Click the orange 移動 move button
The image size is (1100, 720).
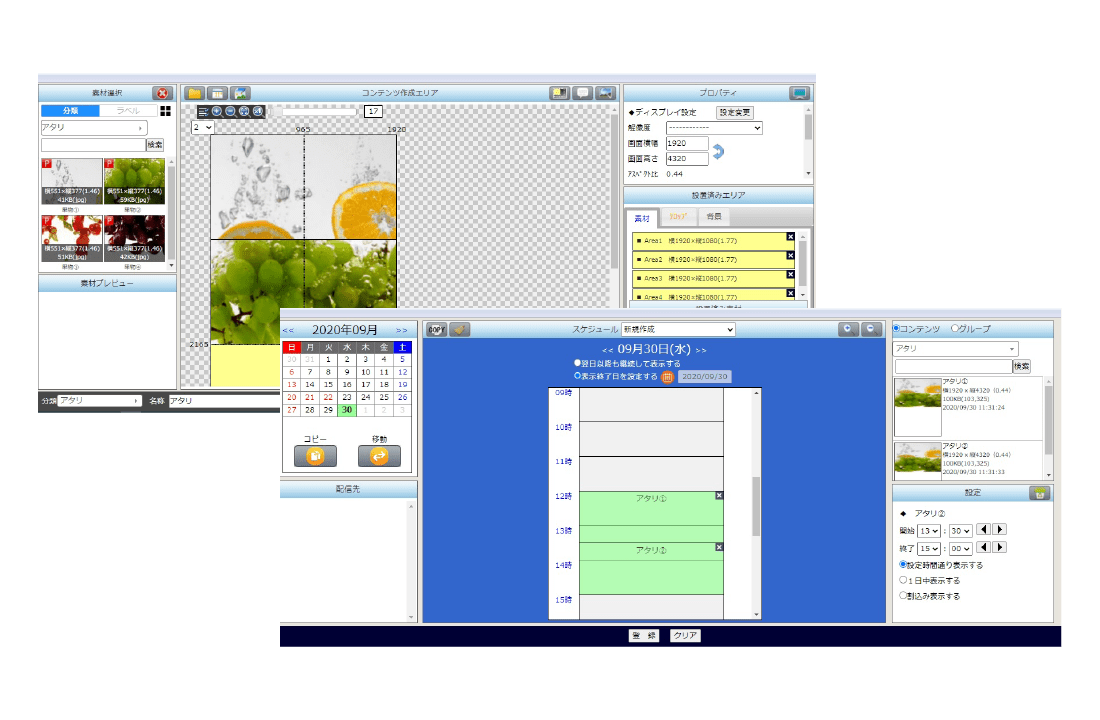tap(379, 456)
